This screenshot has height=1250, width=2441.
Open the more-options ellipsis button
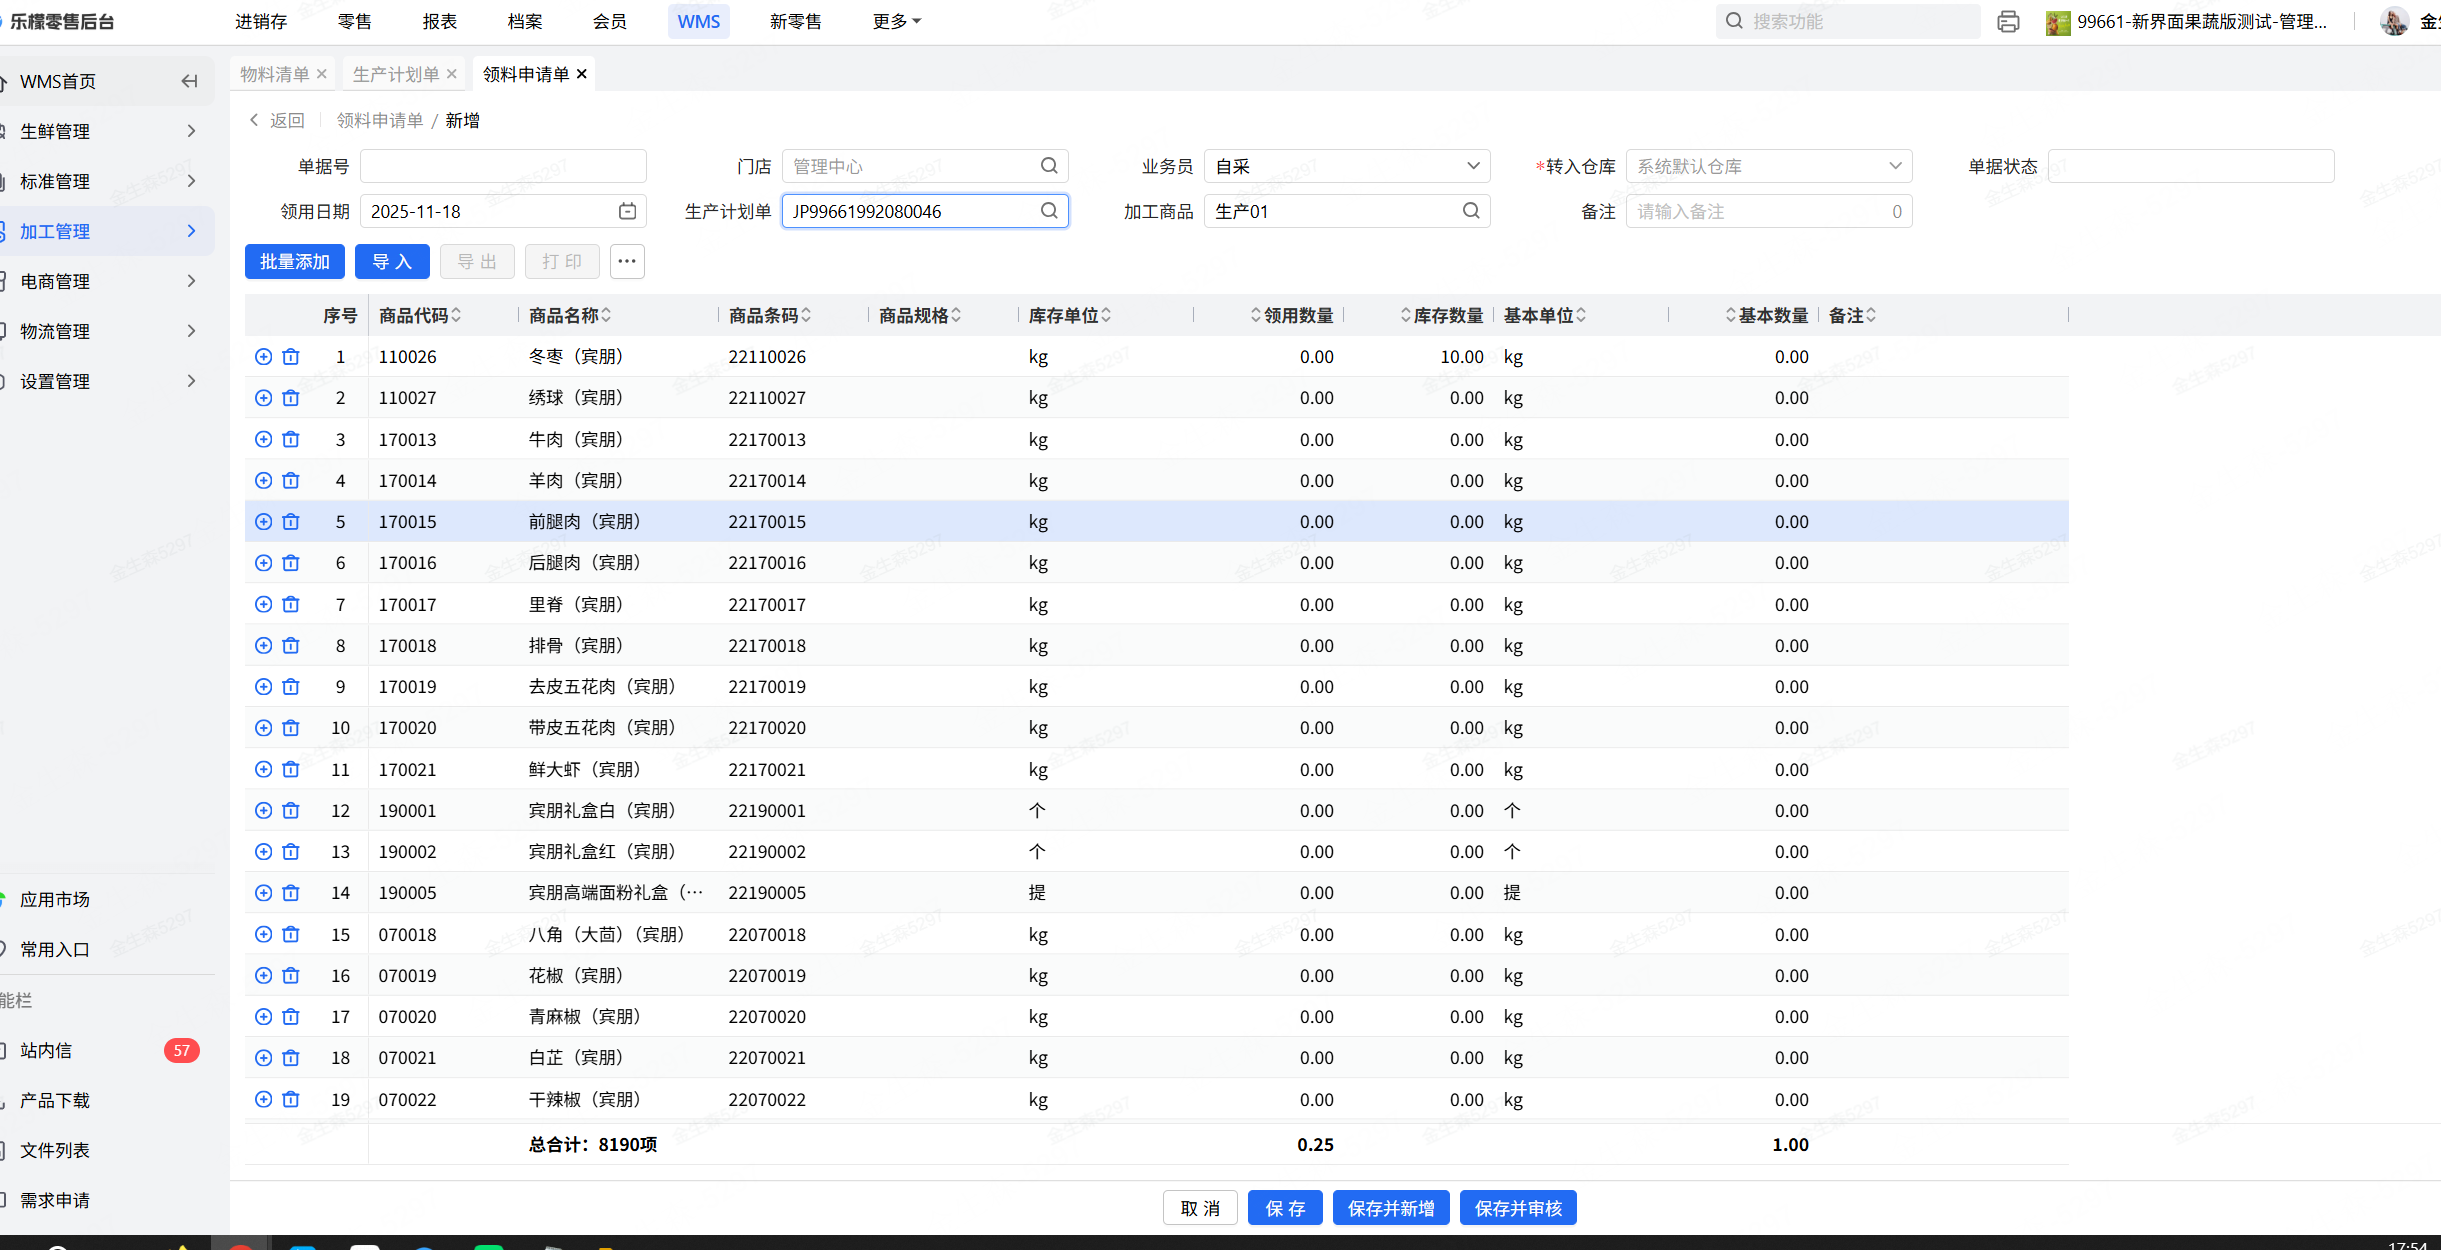coord(627,262)
